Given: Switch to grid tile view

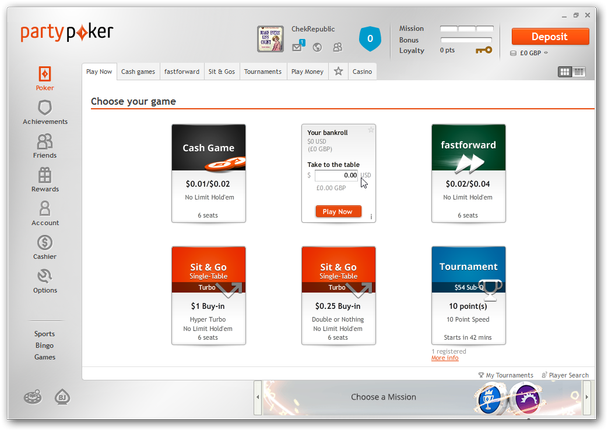Looking at the screenshot, I should pos(565,72).
